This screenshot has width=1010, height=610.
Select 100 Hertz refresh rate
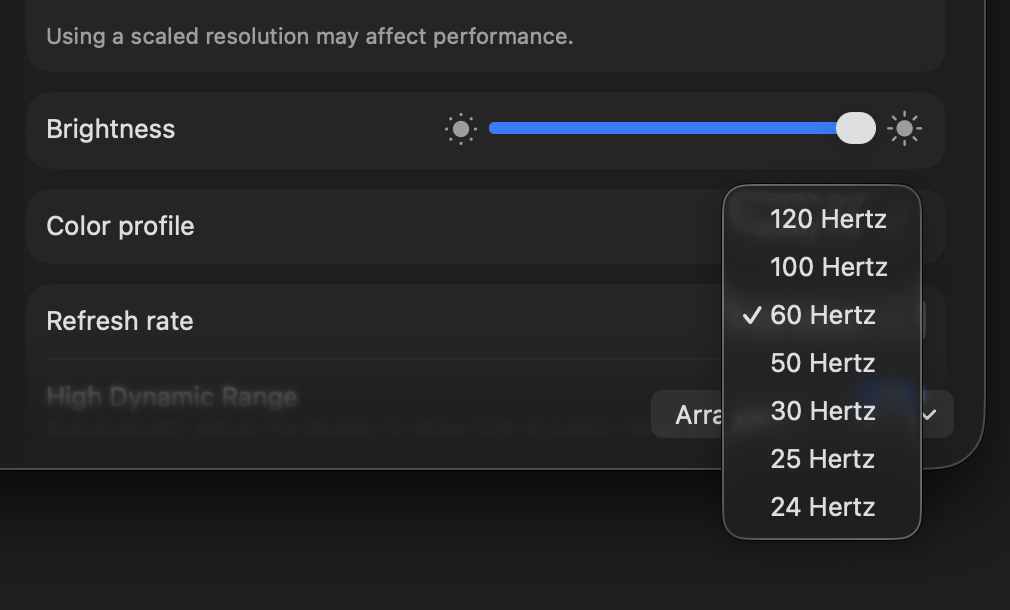(x=828, y=267)
